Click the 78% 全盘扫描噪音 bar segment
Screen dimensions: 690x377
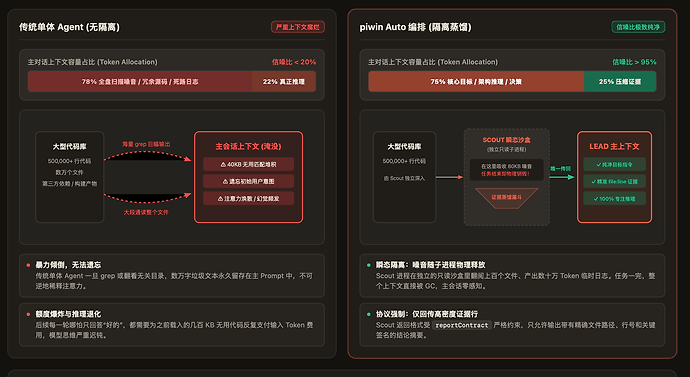click(x=140, y=81)
